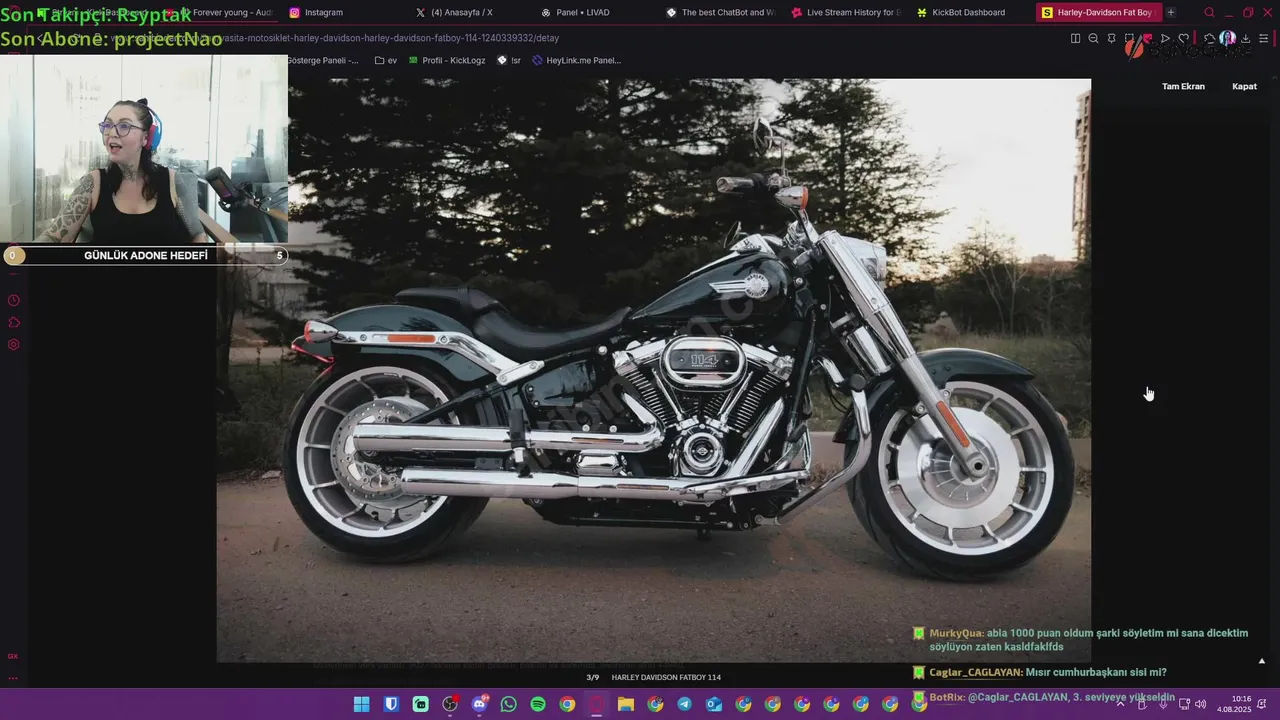Open the volume speaker tray icon
Screen dimensions: 1280x720
tap(1200, 704)
